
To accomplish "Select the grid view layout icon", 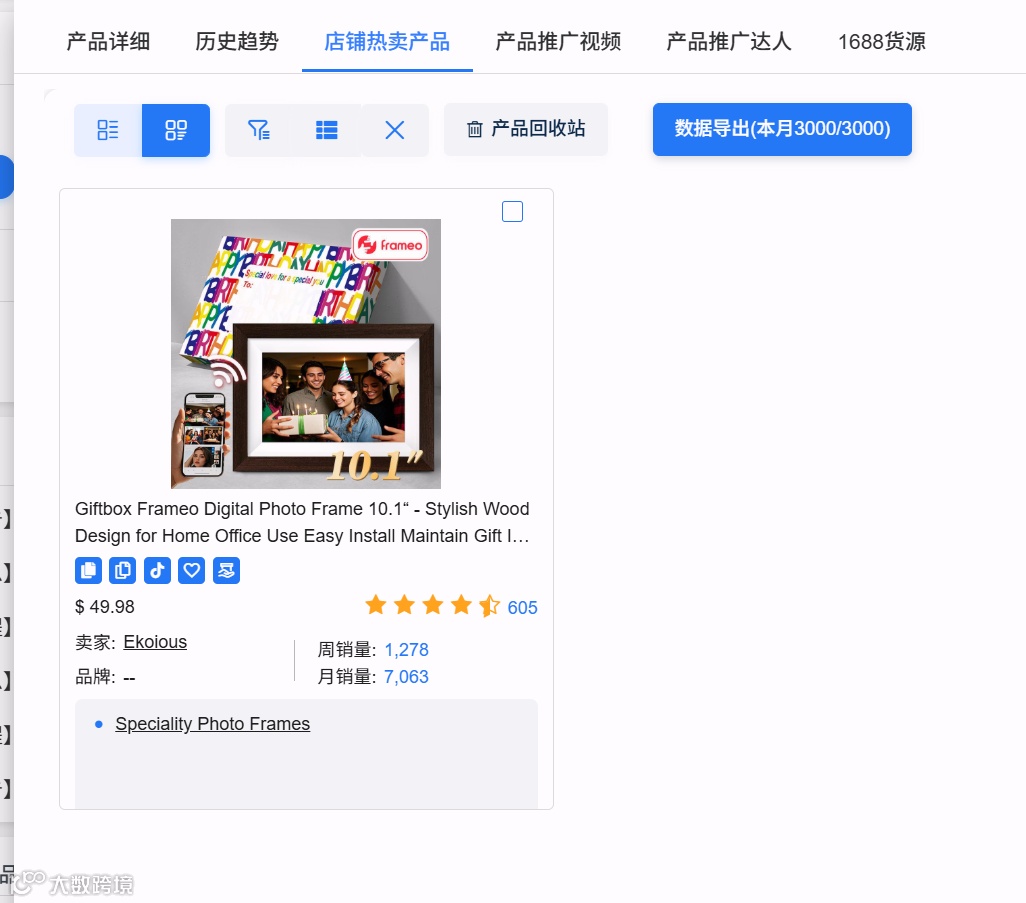I will 176,130.
